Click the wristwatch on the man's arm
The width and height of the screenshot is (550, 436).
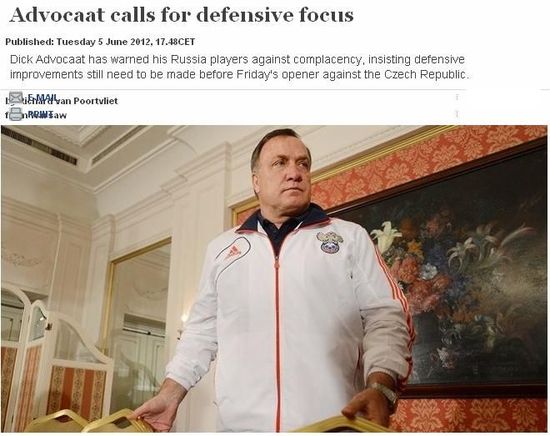(x=384, y=393)
